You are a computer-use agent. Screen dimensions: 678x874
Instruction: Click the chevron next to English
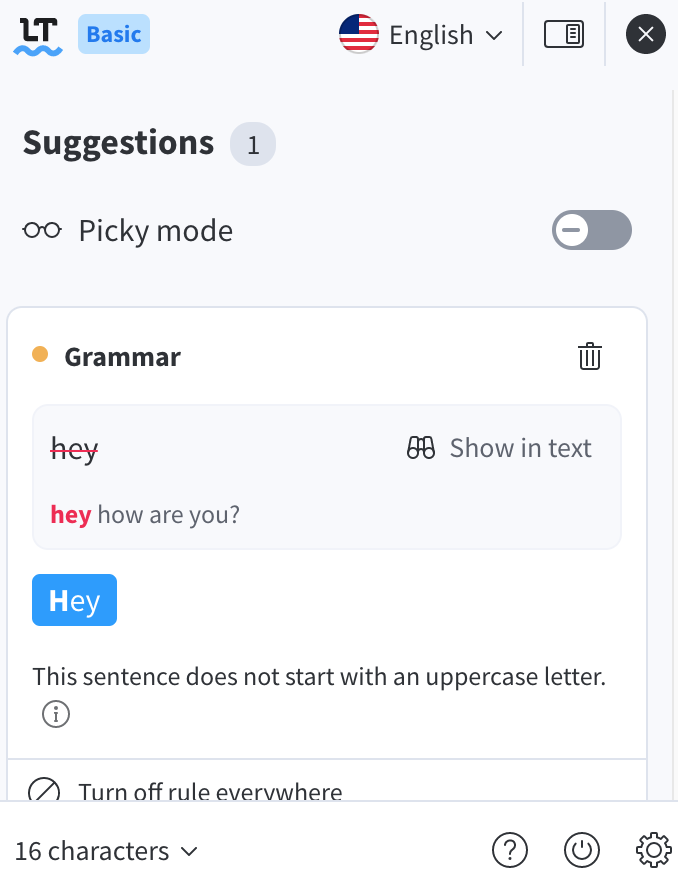[x=495, y=36]
